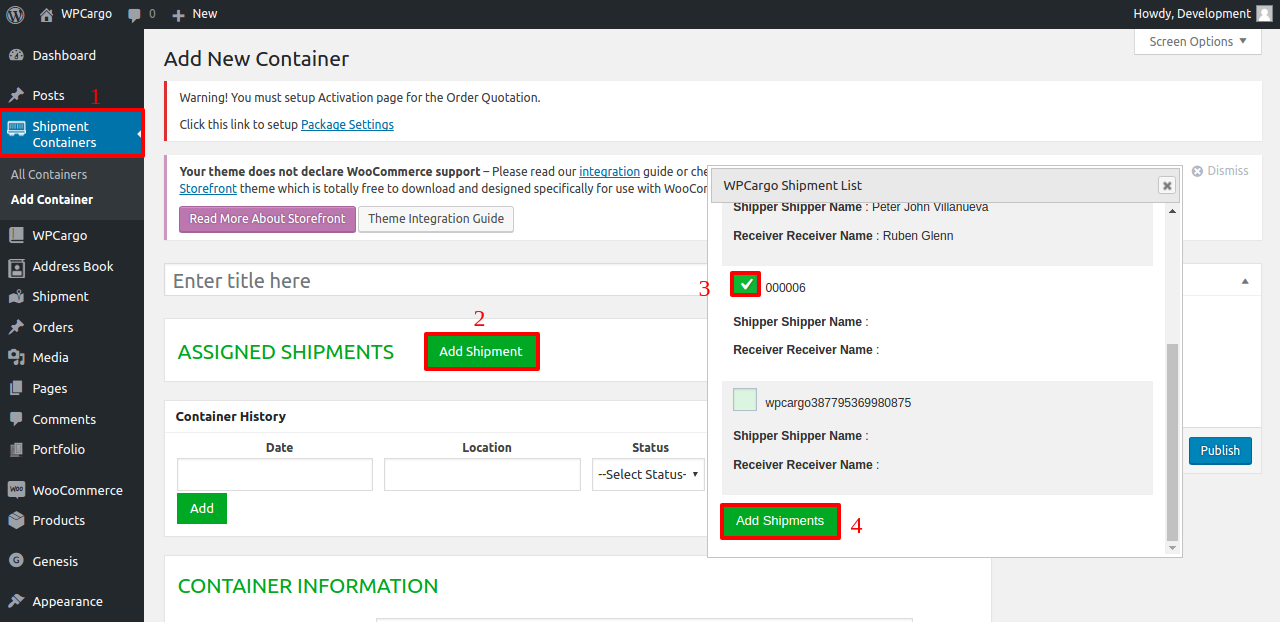This screenshot has height=622, width=1280.
Task: Click the Date input field
Action: pos(275,474)
